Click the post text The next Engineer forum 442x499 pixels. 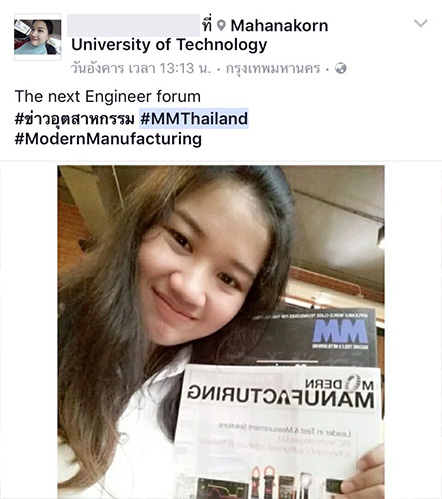coord(108,97)
